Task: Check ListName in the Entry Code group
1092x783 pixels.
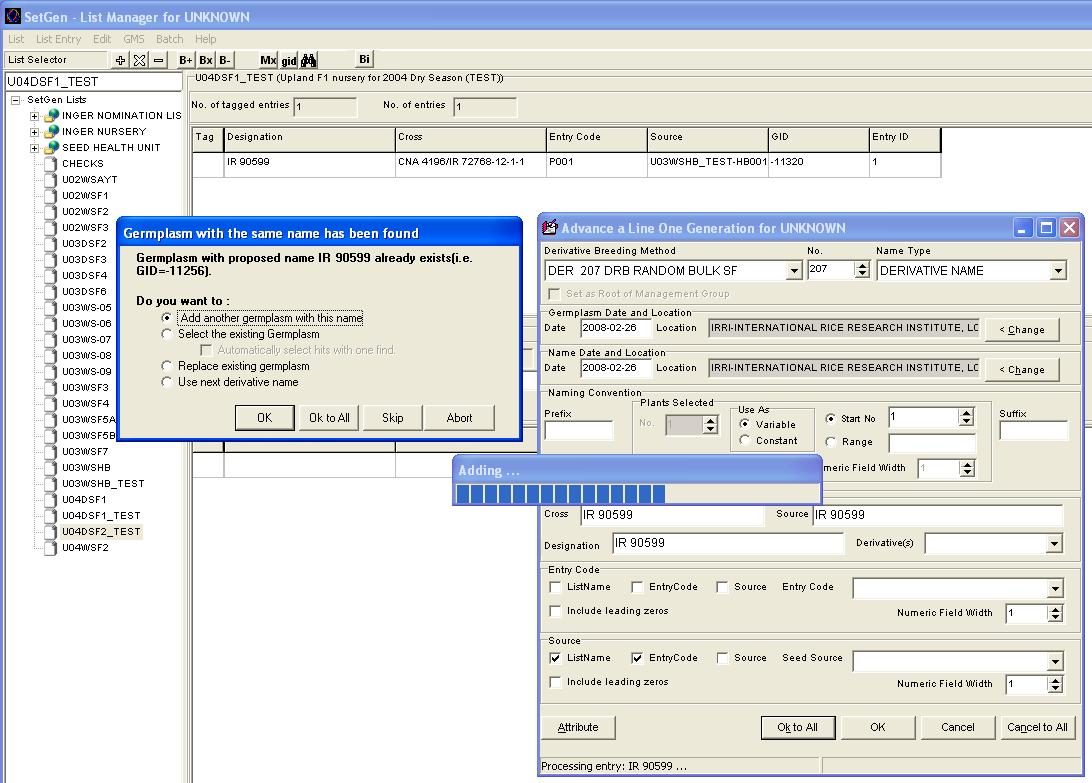Action: [x=555, y=587]
